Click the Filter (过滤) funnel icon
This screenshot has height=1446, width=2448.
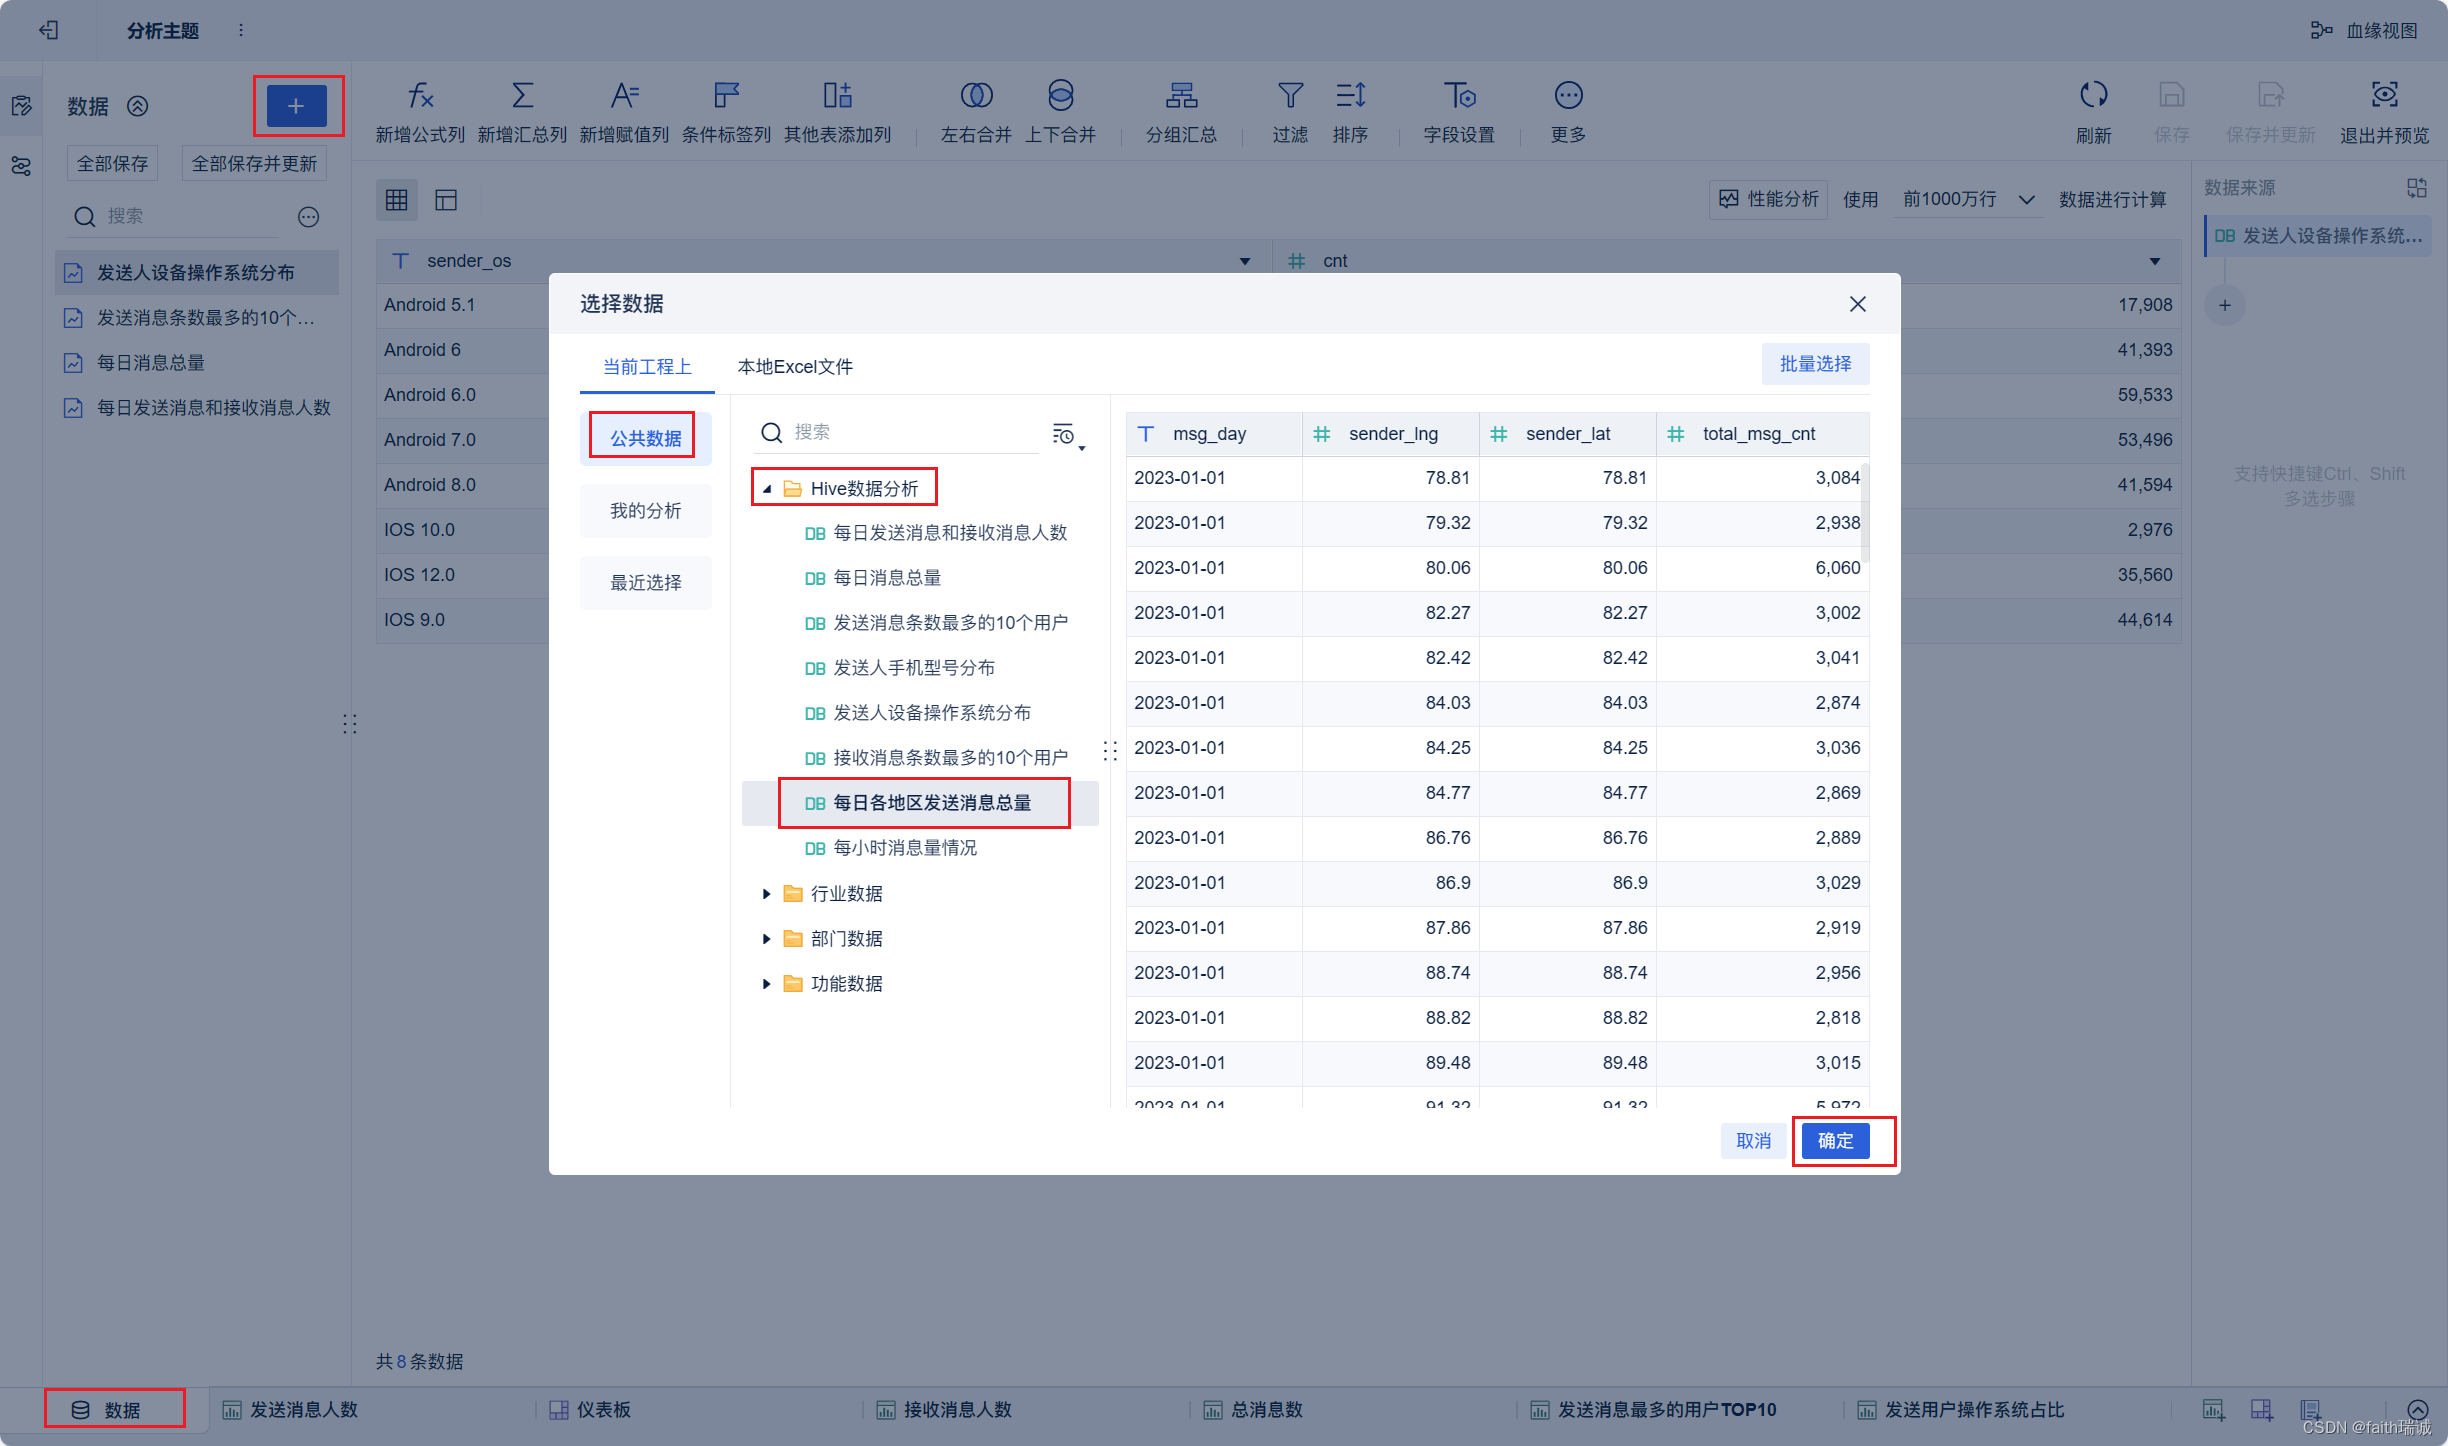(1290, 96)
